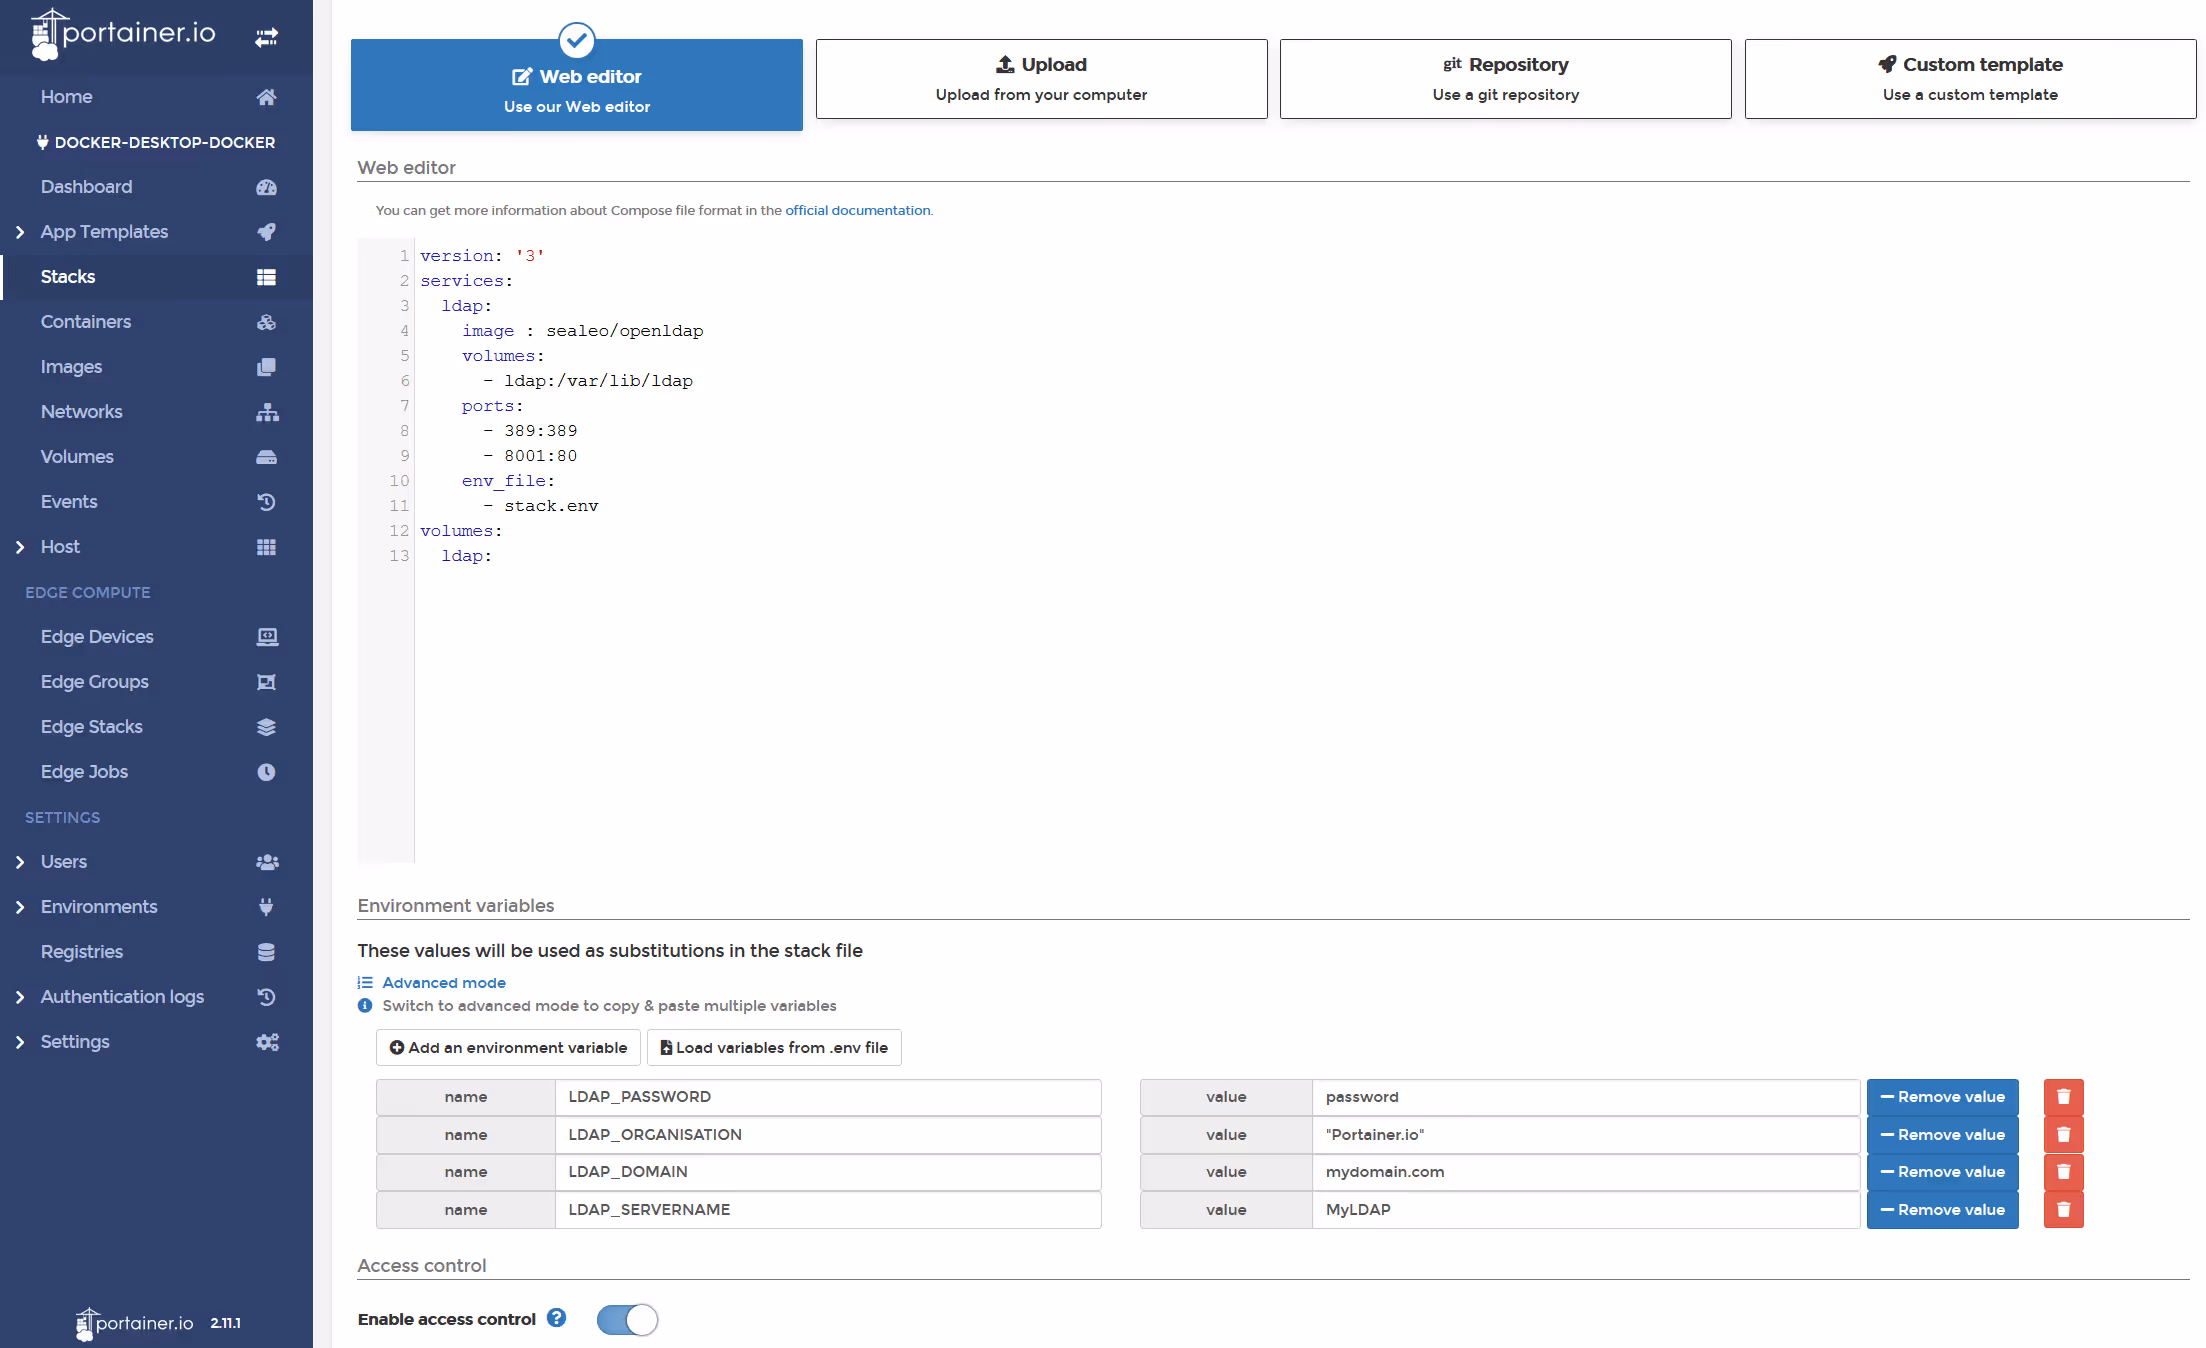Remove value for LDAP_PASSWORD row

[x=1942, y=1097]
